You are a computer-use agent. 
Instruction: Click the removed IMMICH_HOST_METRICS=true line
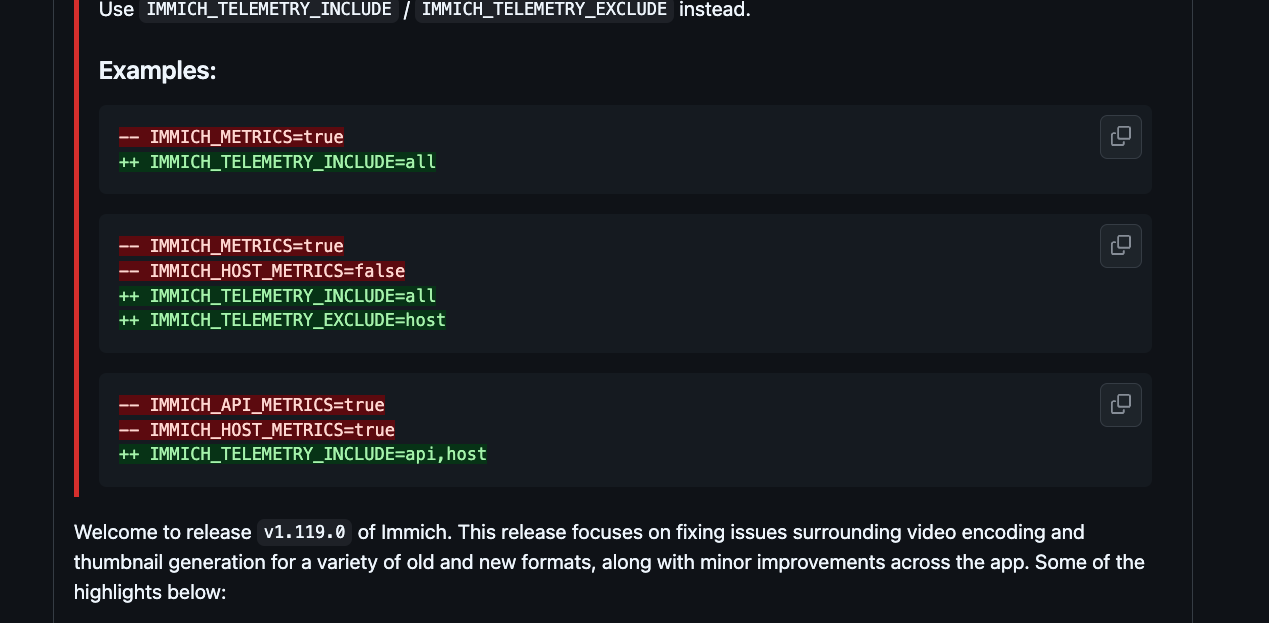tap(257, 430)
